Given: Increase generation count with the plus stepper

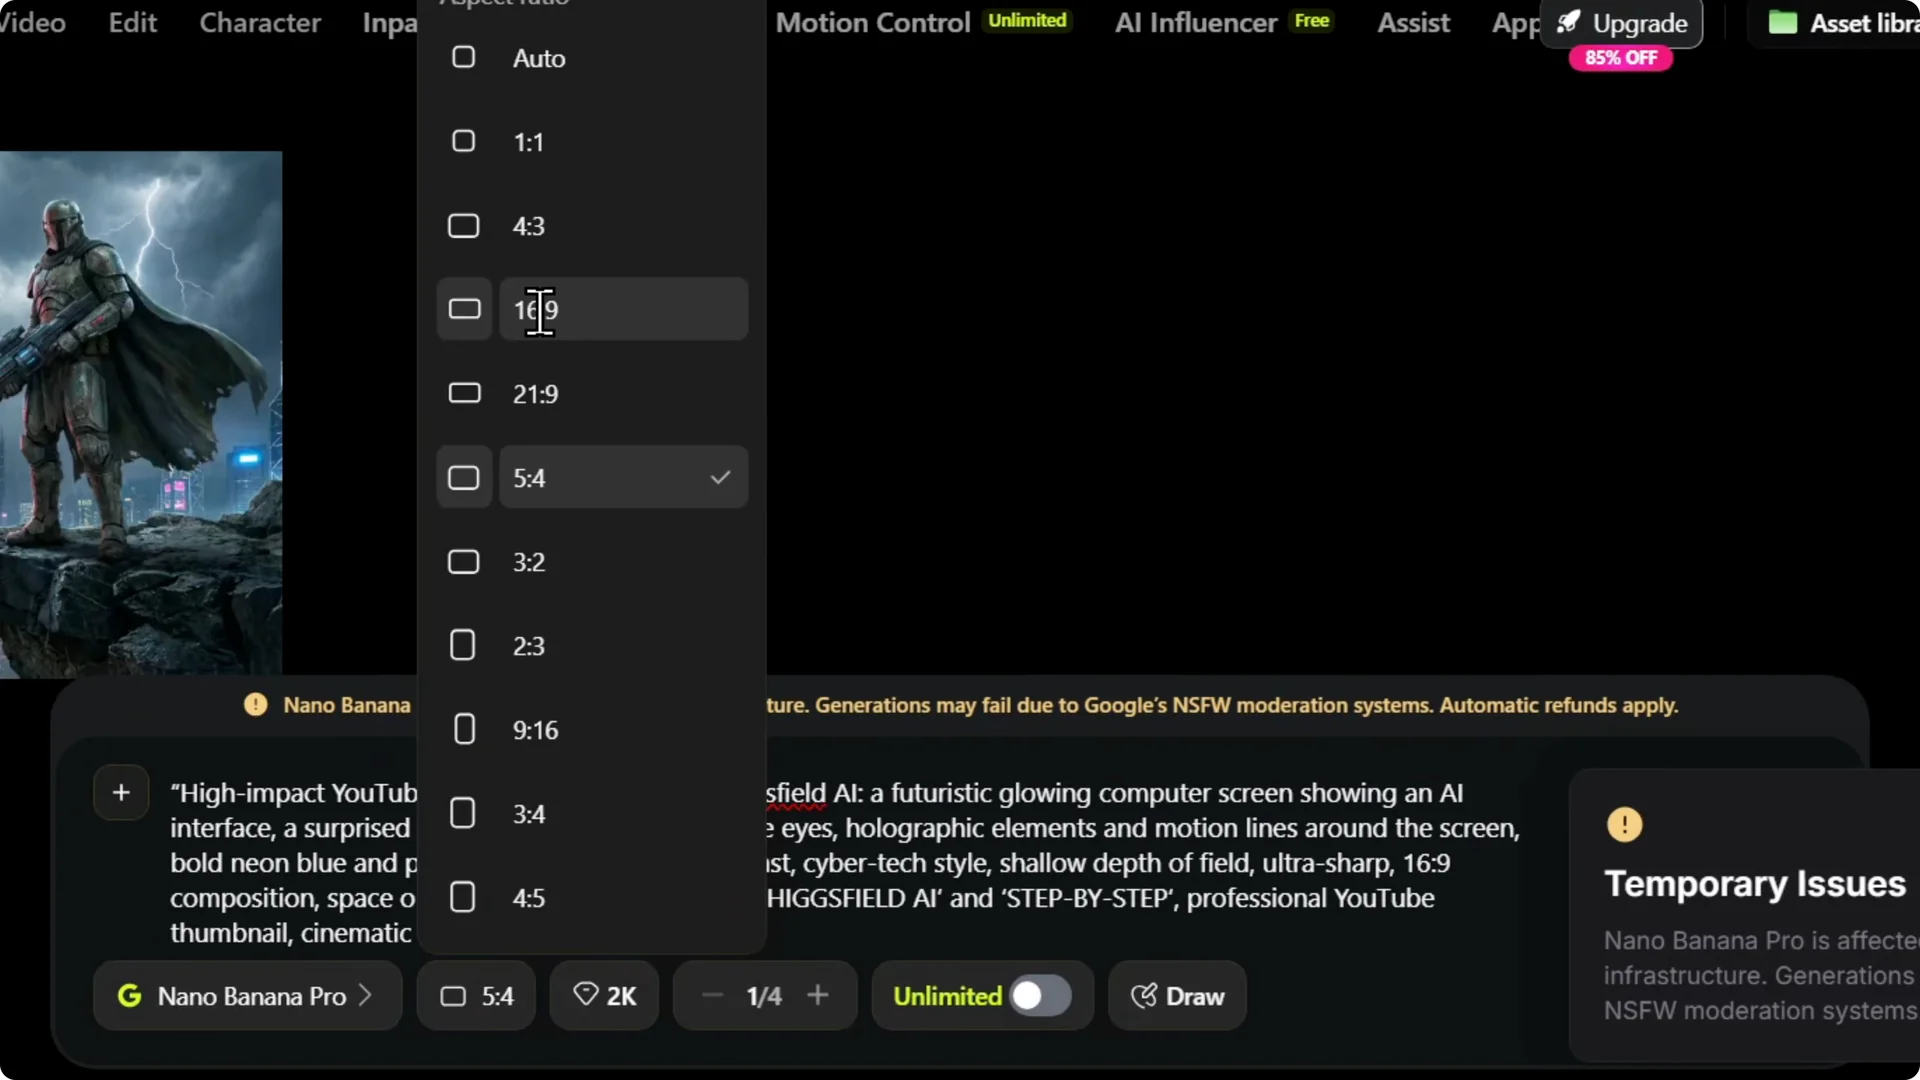Looking at the screenshot, I should coord(819,995).
